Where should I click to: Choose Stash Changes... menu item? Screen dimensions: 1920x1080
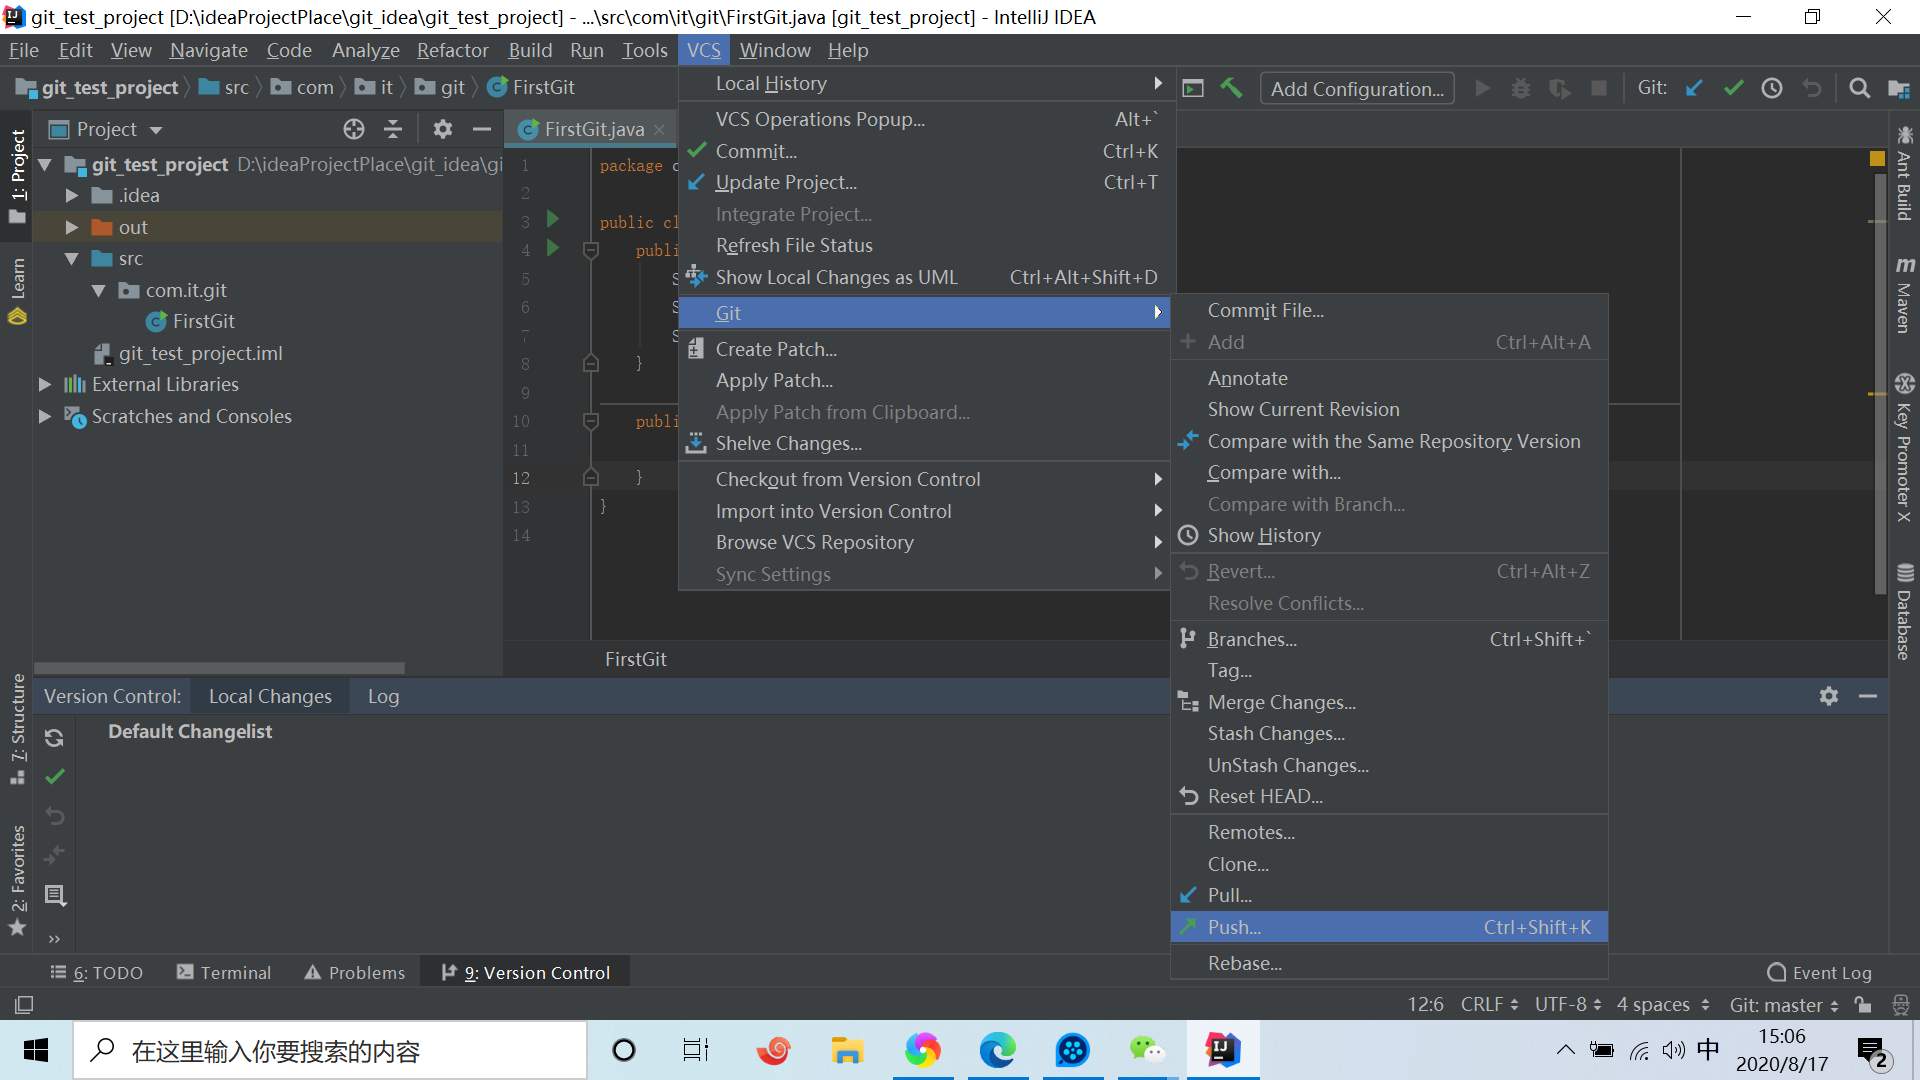tap(1389, 733)
